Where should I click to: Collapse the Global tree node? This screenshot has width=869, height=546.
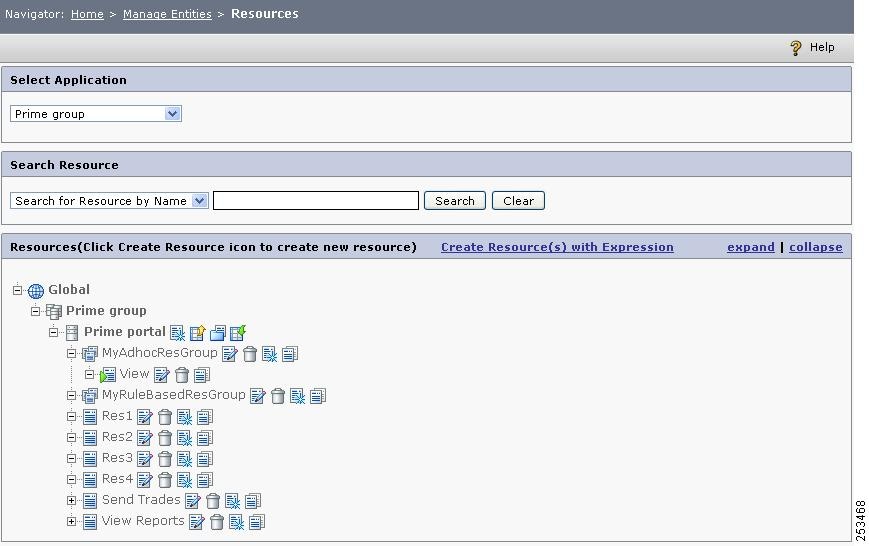(x=17, y=290)
